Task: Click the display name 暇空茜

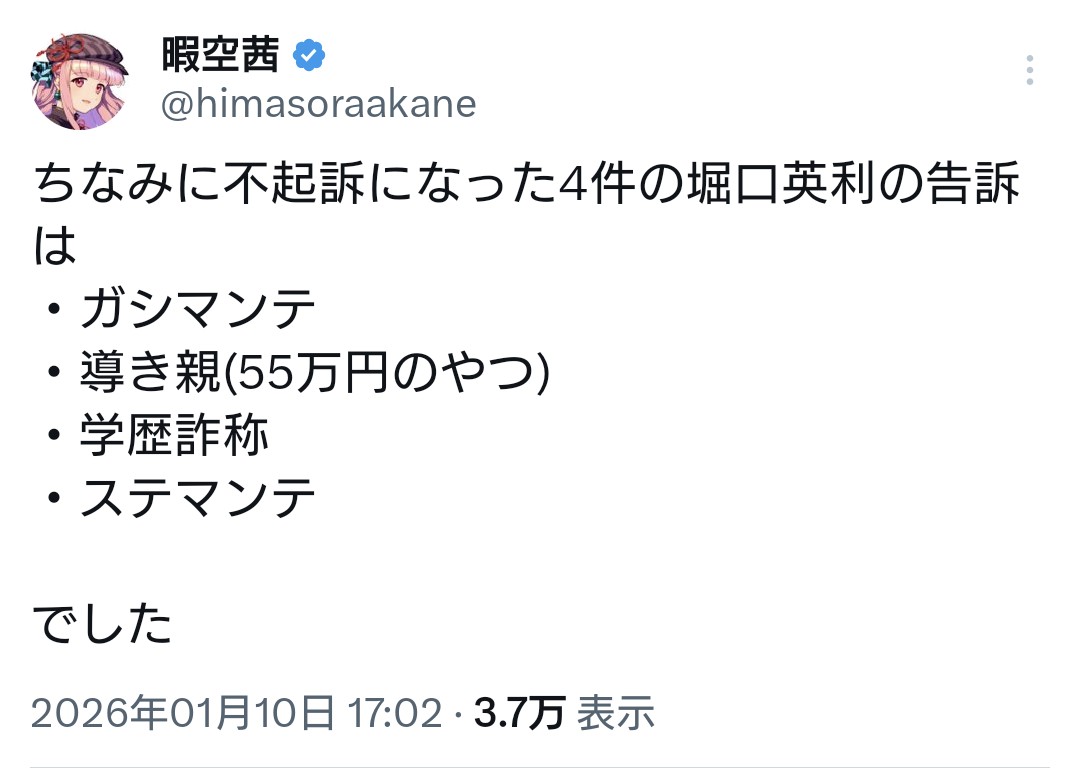Action: [x=220, y=57]
